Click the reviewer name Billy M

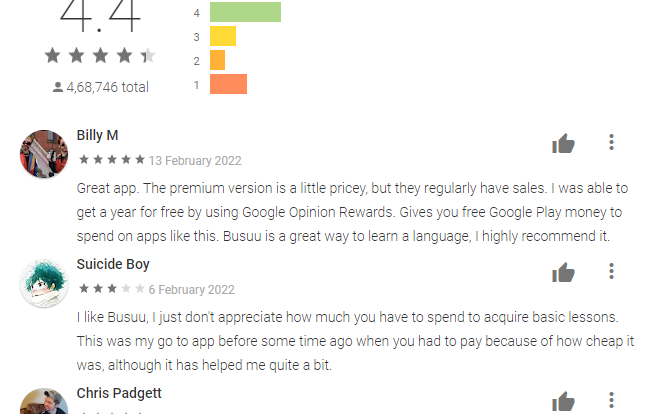(x=97, y=135)
